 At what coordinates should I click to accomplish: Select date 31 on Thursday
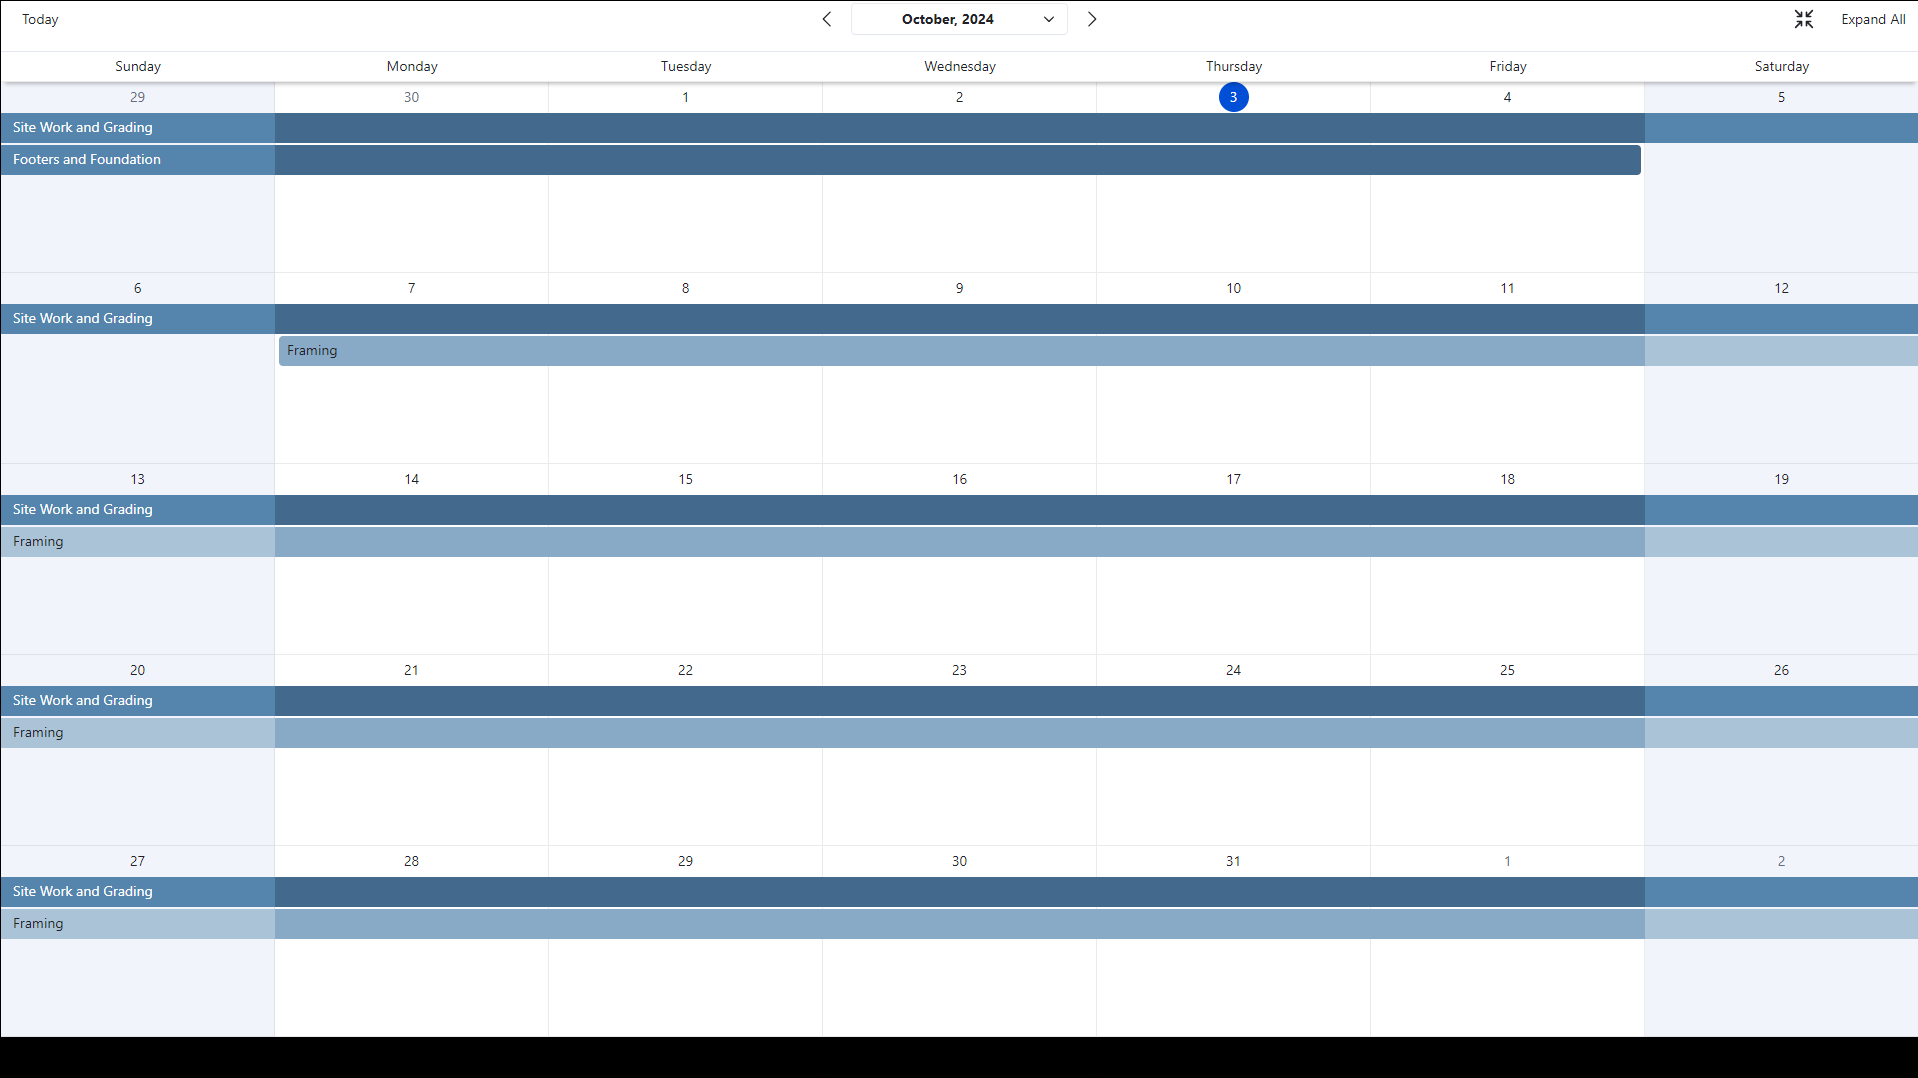[1233, 861]
